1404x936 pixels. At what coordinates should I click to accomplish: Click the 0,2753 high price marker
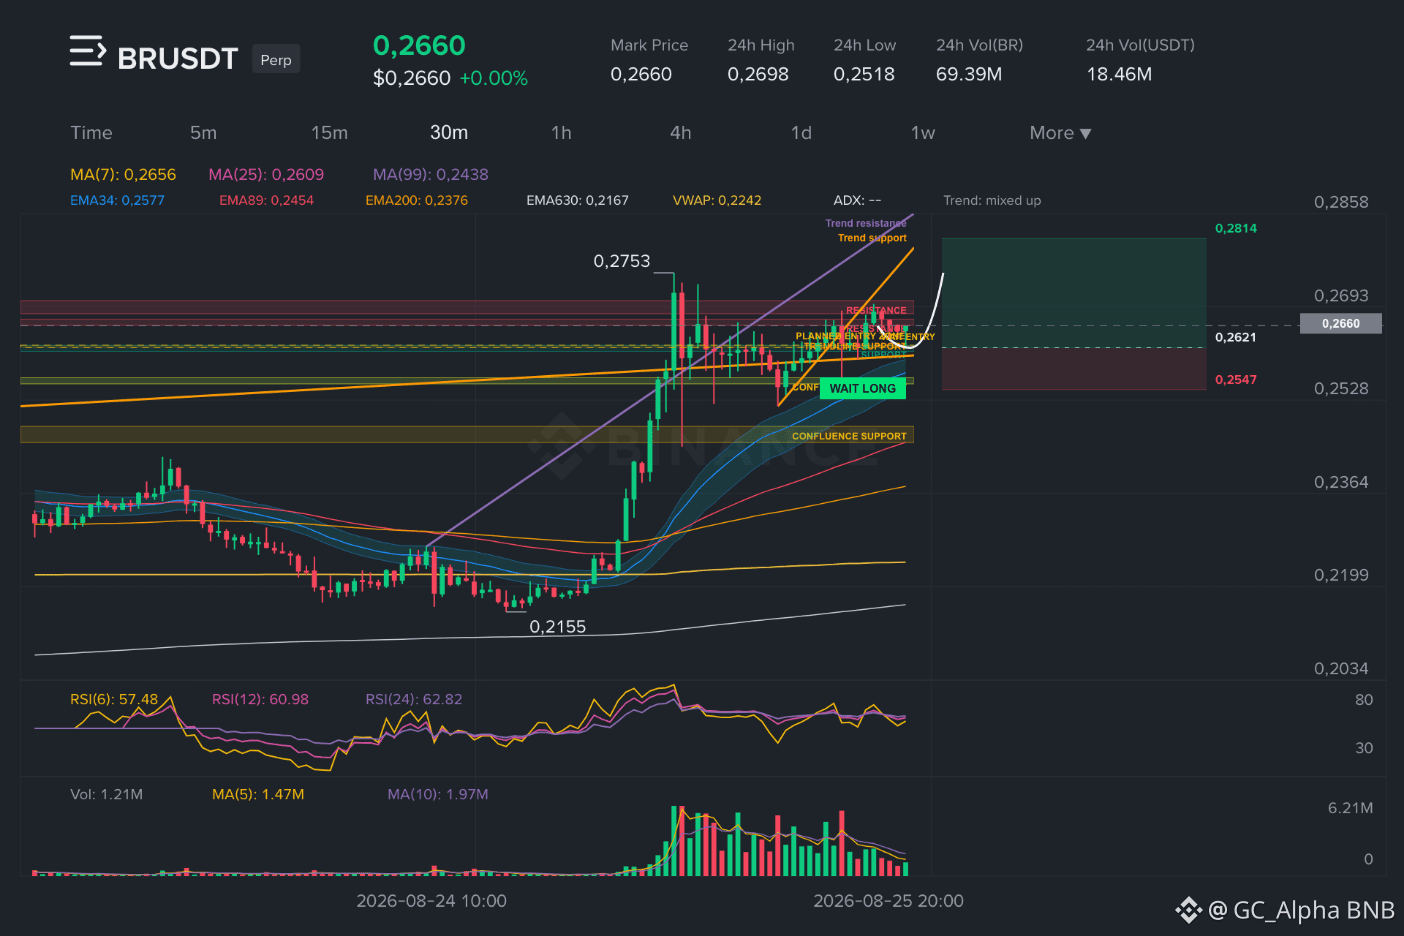pos(622,261)
